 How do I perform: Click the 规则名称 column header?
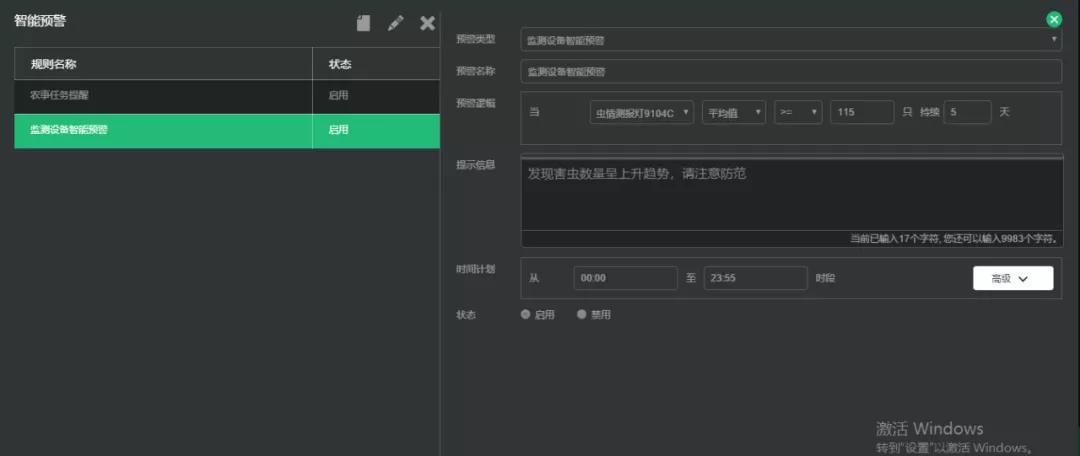click(163, 64)
